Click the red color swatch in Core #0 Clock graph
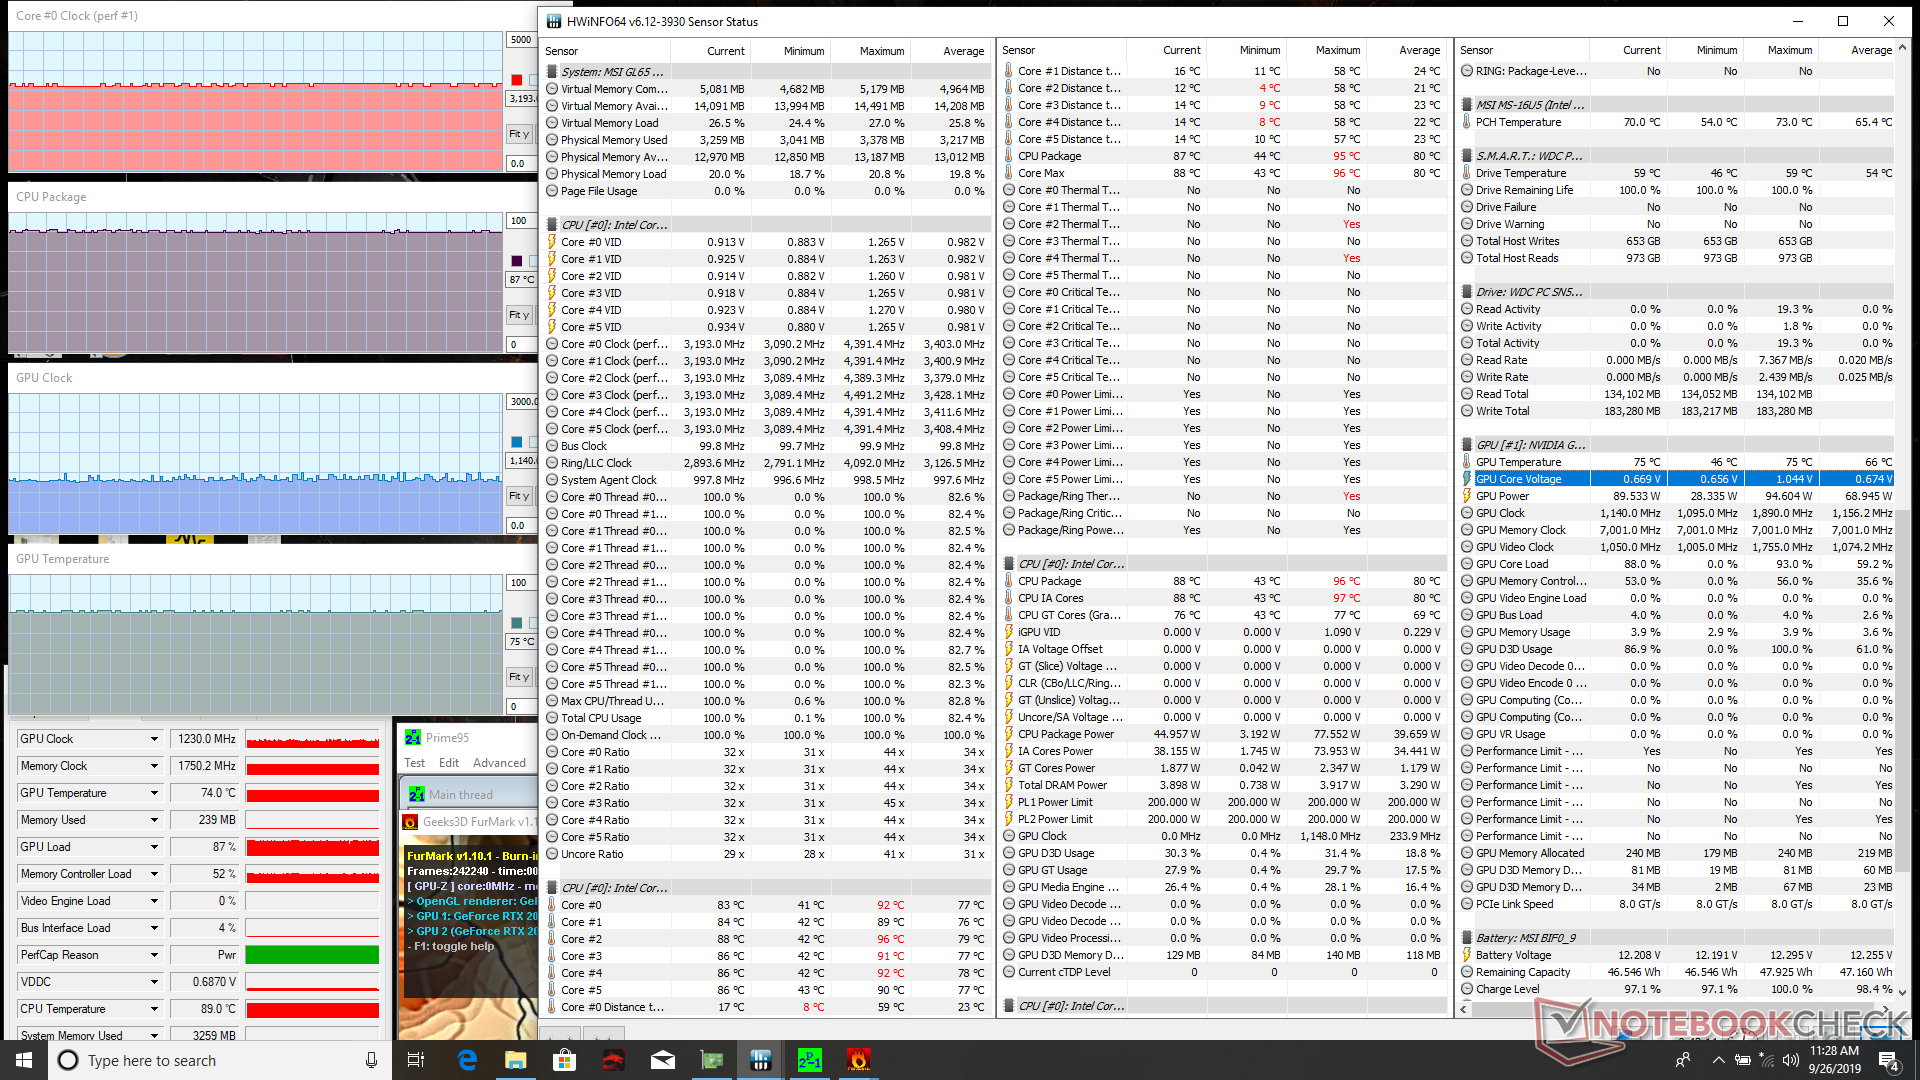This screenshot has height=1080, width=1920. (x=516, y=80)
